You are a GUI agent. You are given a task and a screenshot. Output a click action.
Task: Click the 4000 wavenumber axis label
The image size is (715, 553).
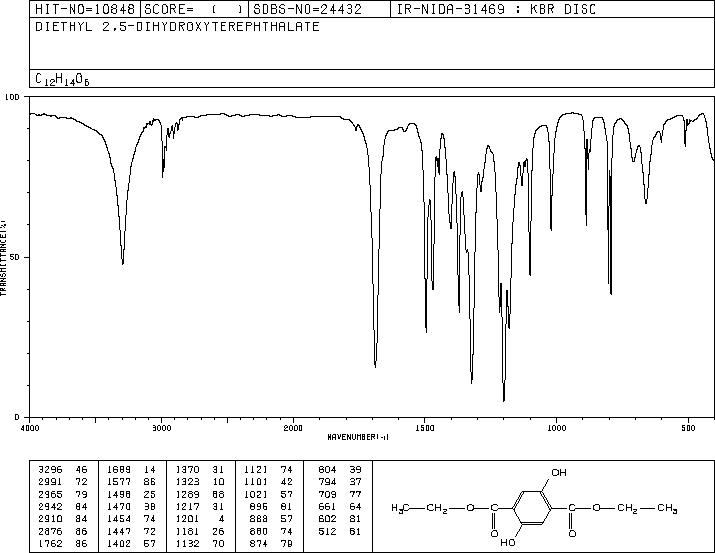pyautogui.click(x=30, y=428)
